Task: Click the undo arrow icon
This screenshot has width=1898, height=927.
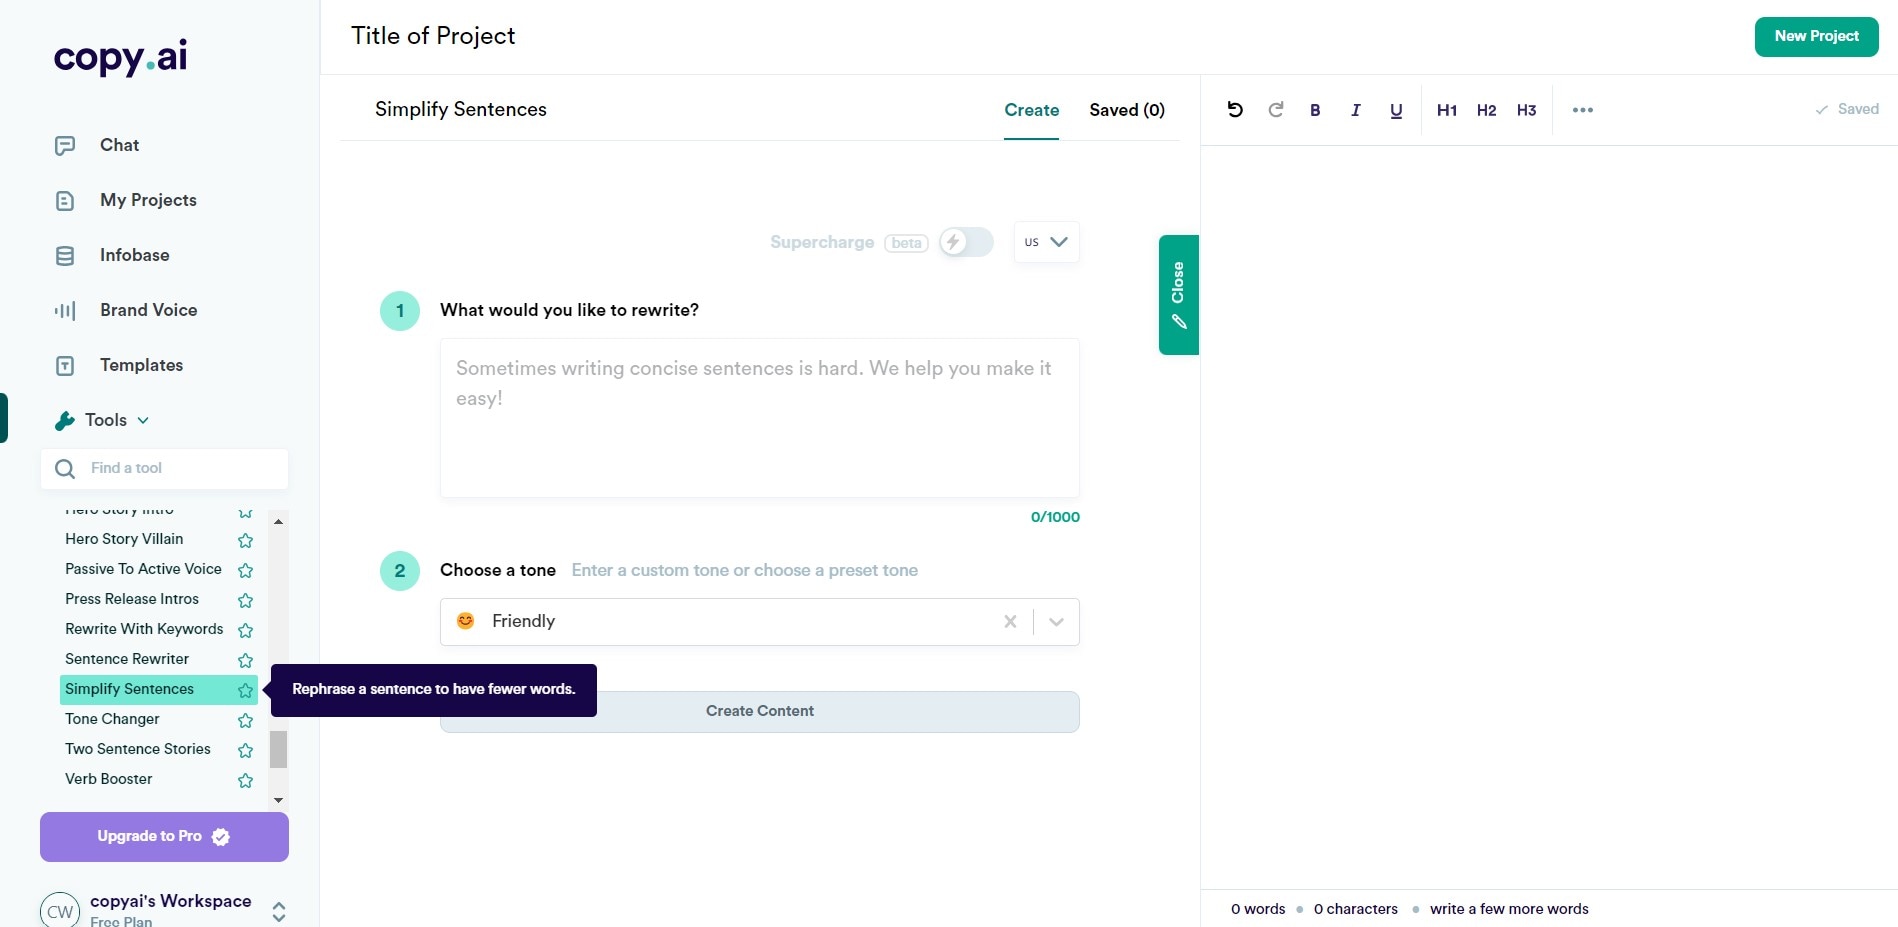Action: [1235, 110]
